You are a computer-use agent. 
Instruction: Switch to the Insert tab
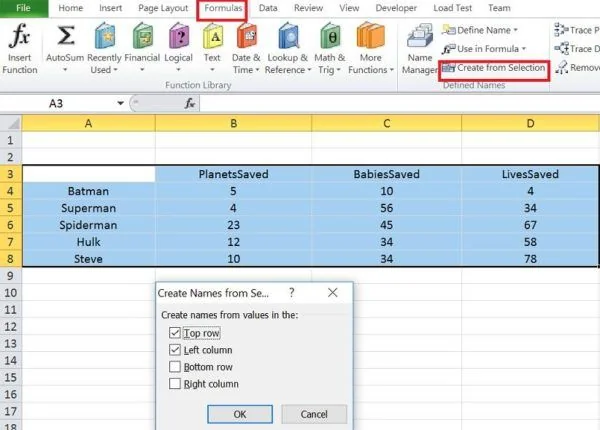coord(111,8)
